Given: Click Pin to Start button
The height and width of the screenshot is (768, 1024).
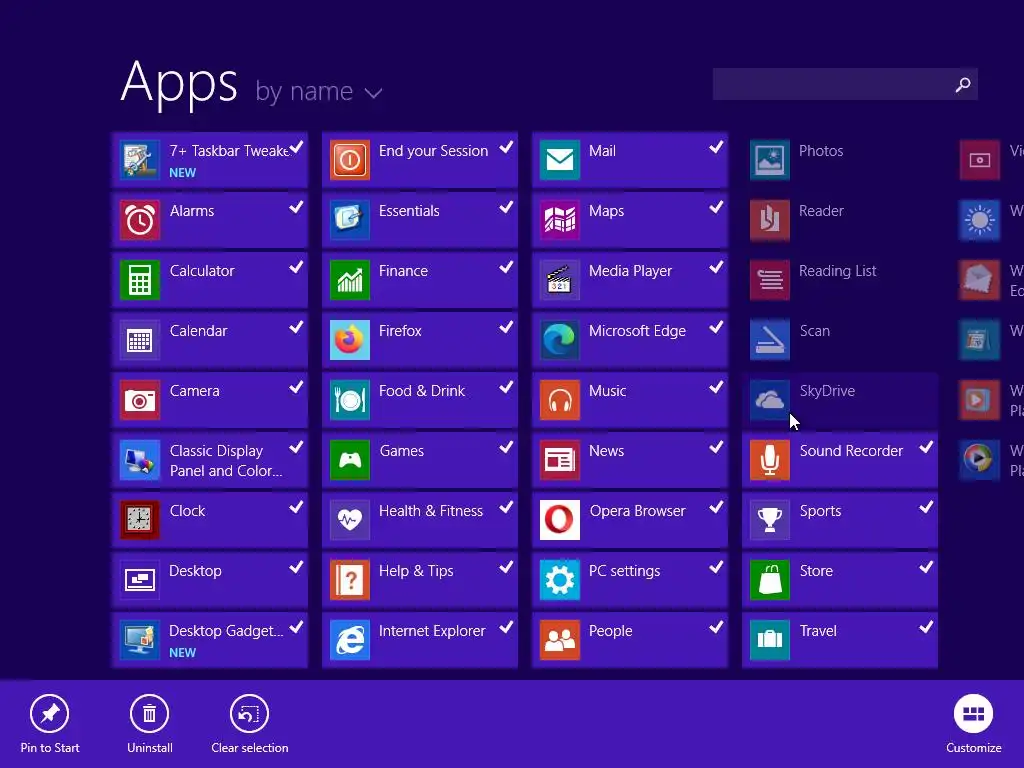Looking at the screenshot, I should [50, 724].
